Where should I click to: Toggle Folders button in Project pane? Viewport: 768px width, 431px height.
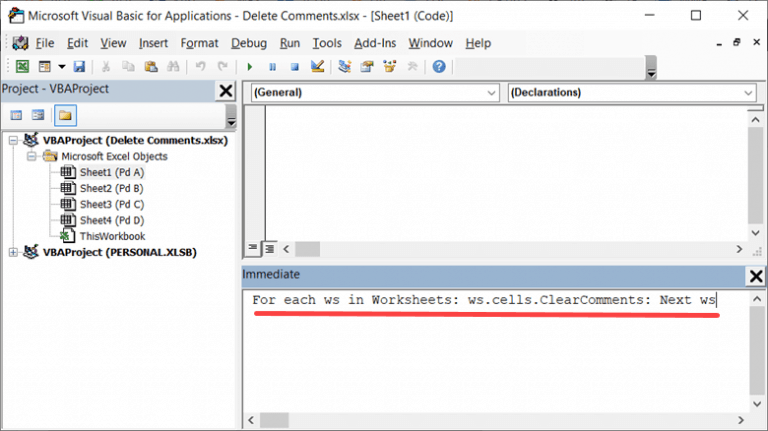pos(65,116)
